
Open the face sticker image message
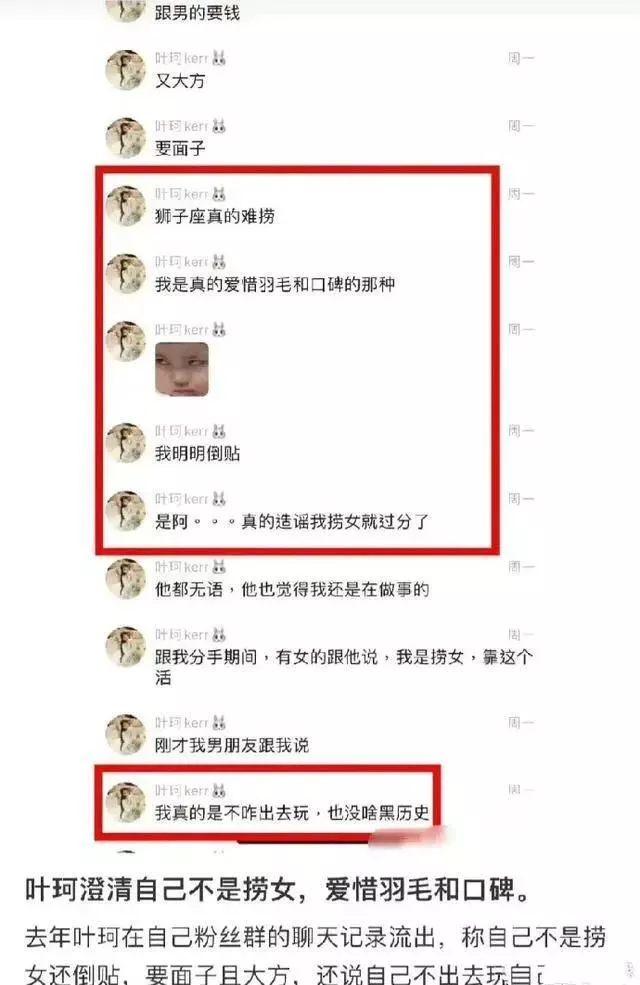182,369
